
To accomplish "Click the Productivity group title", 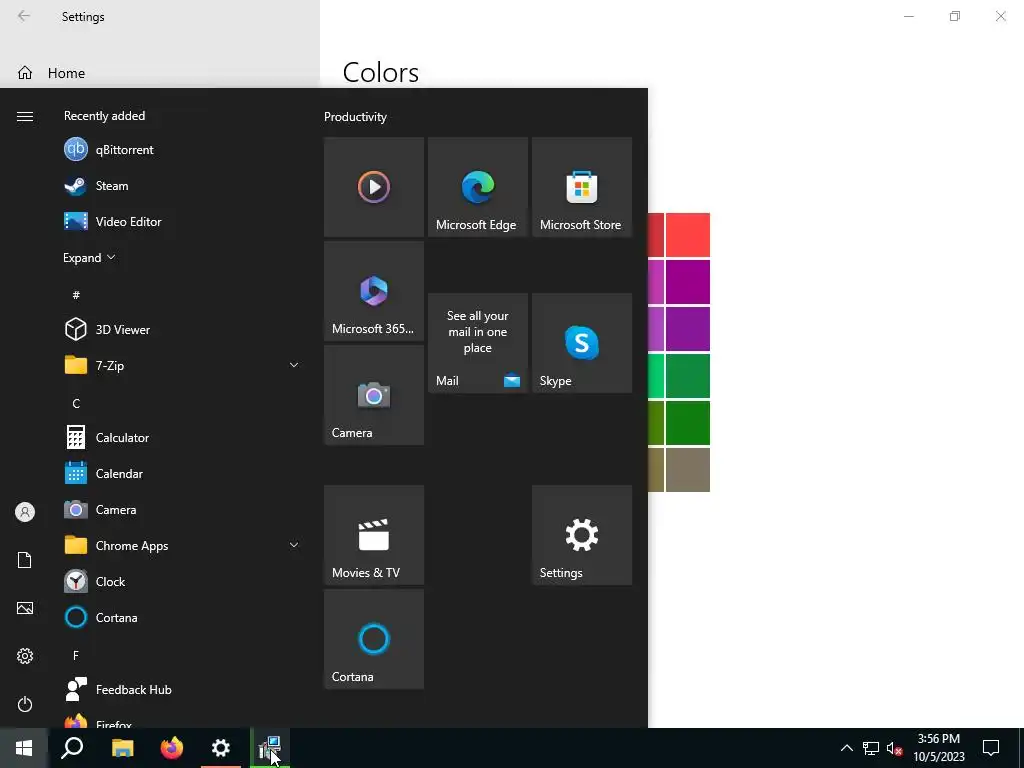I will click(x=355, y=117).
